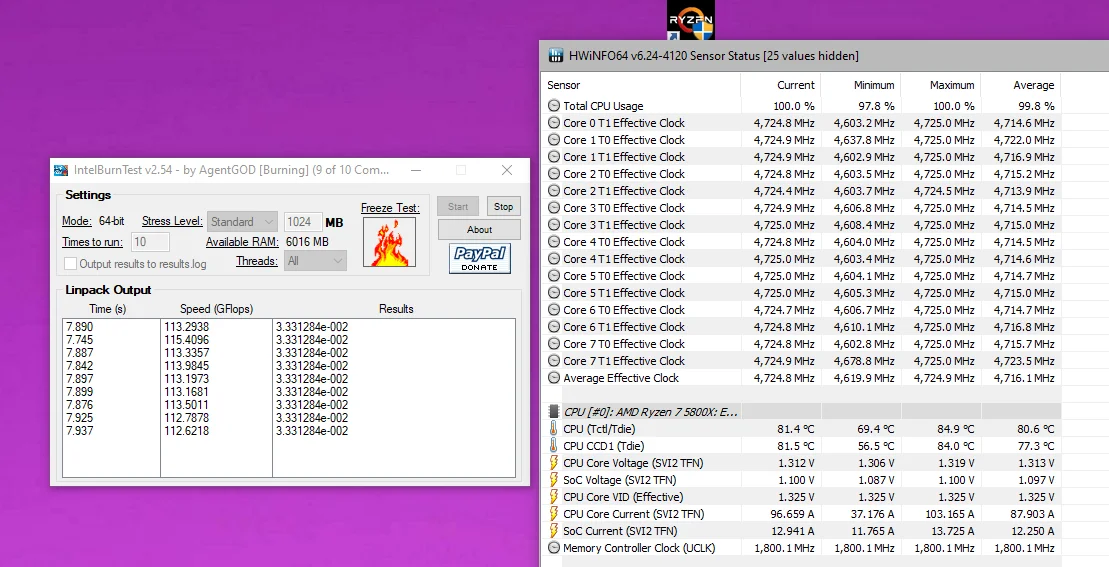This screenshot has height=567, width=1109.
Task: Click the Available RAM 6016 MB value
Action: [x=307, y=242]
